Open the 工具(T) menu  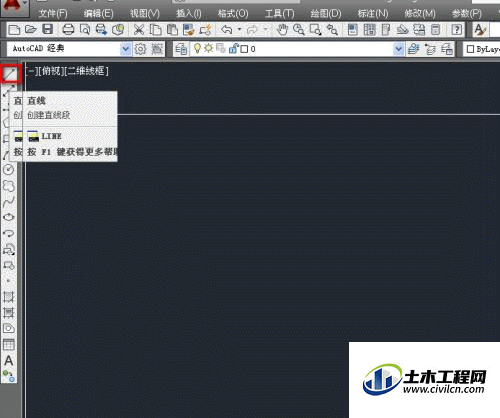click(x=280, y=14)
